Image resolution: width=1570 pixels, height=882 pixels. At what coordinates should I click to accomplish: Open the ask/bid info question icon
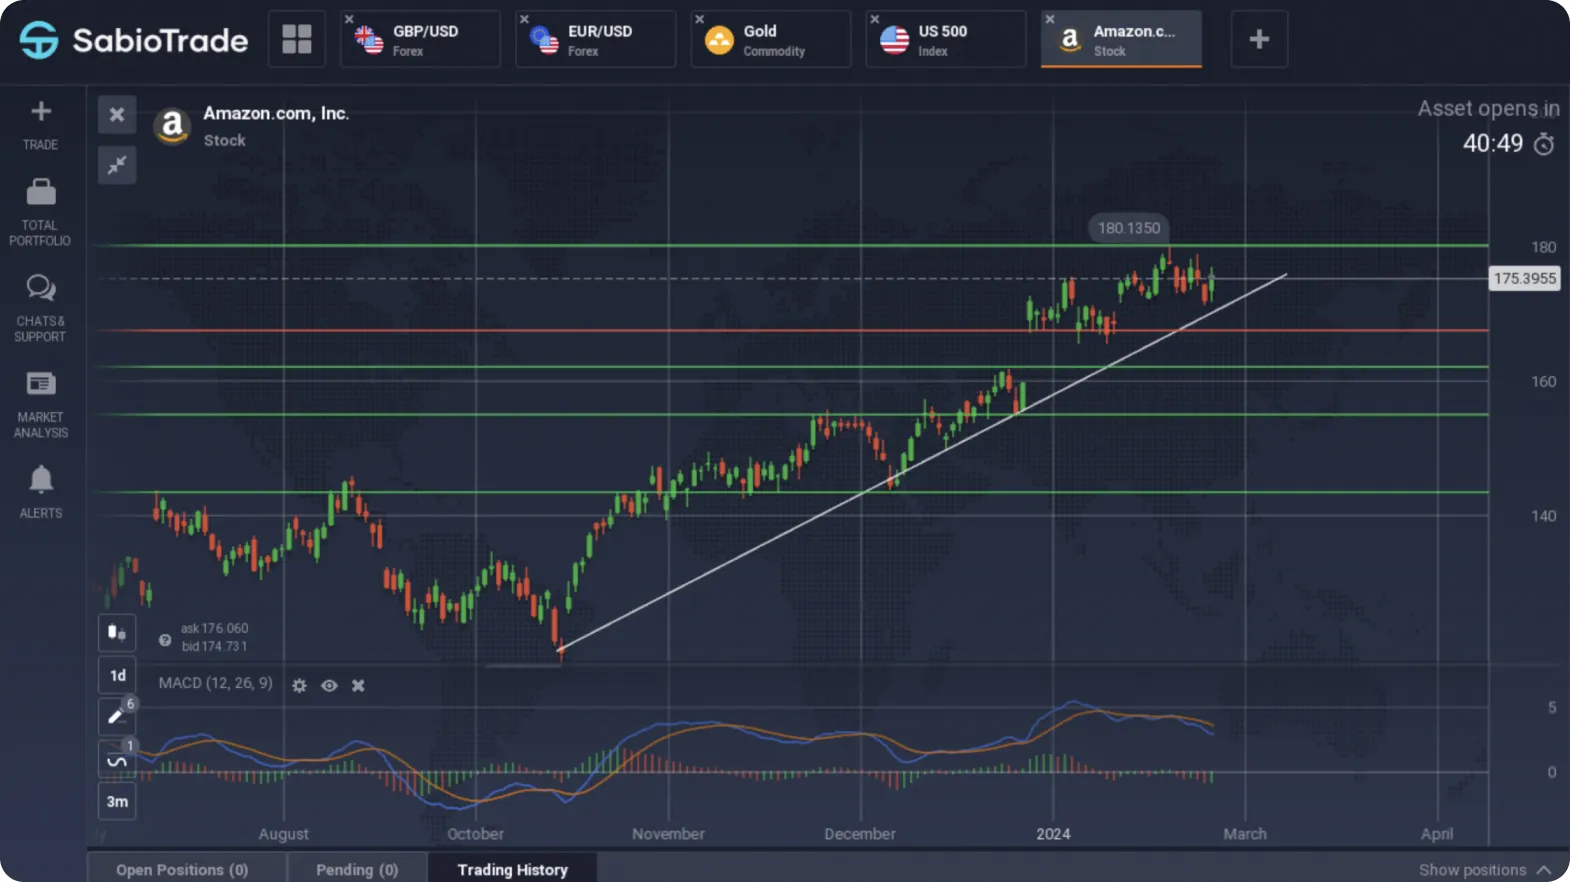(165, 640)
